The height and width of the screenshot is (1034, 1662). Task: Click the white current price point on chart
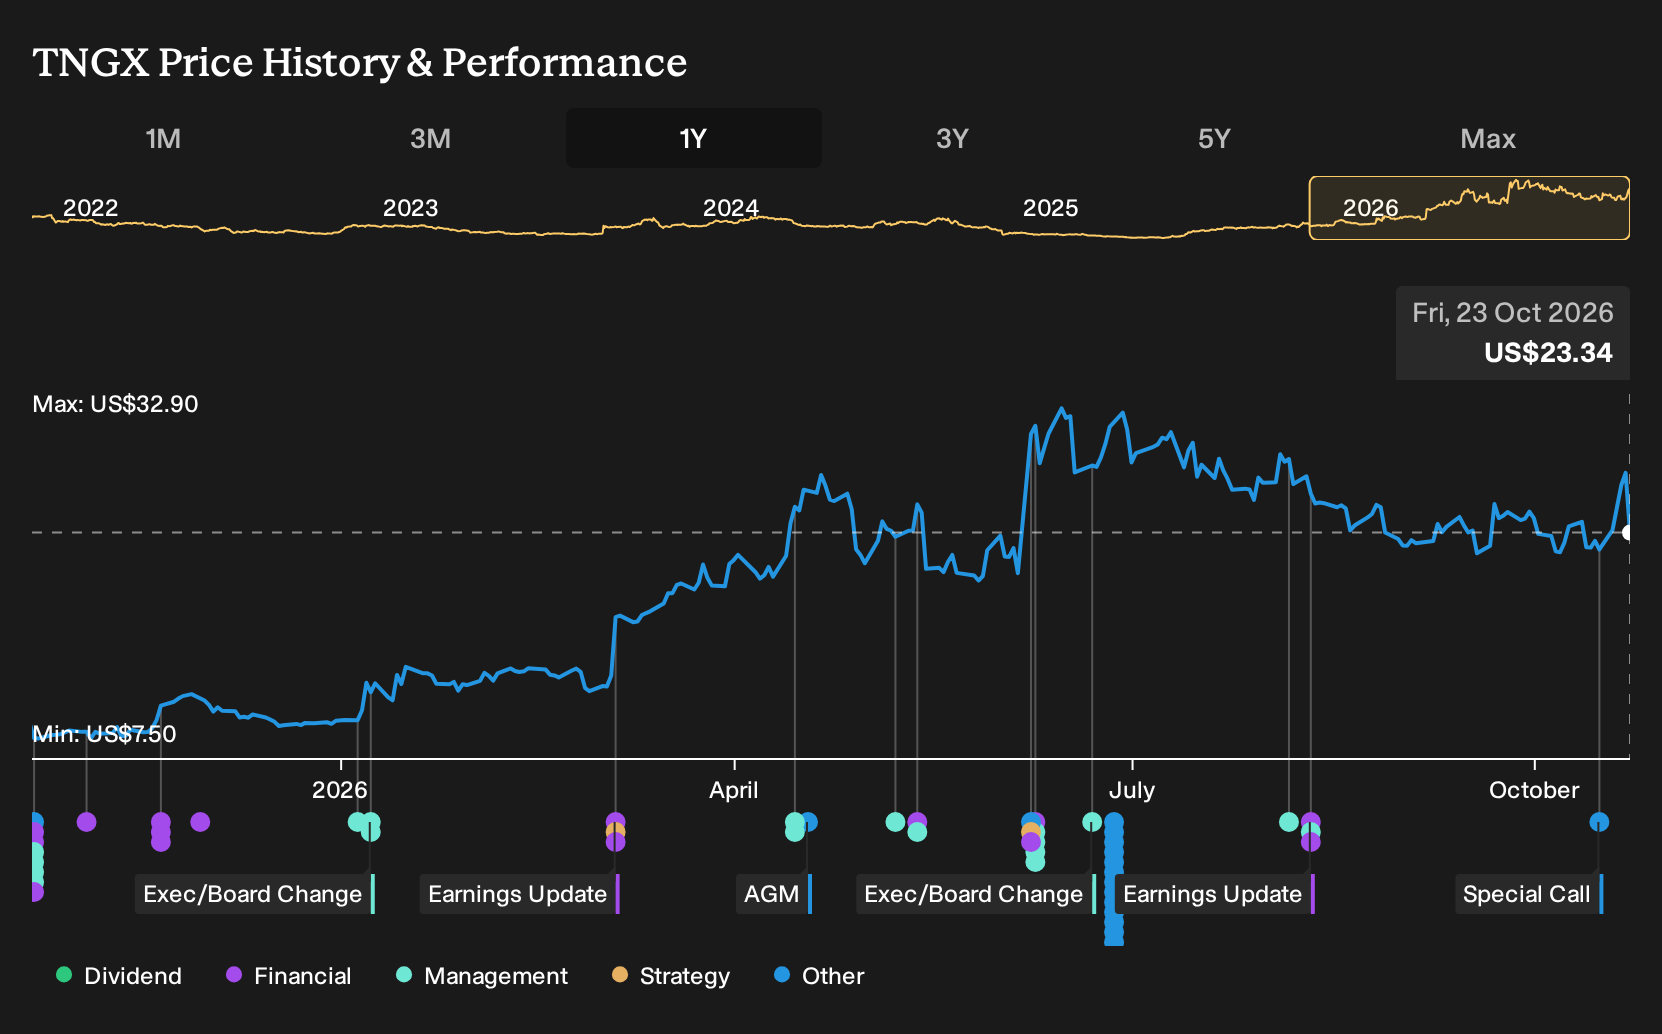click(1628, 532)
